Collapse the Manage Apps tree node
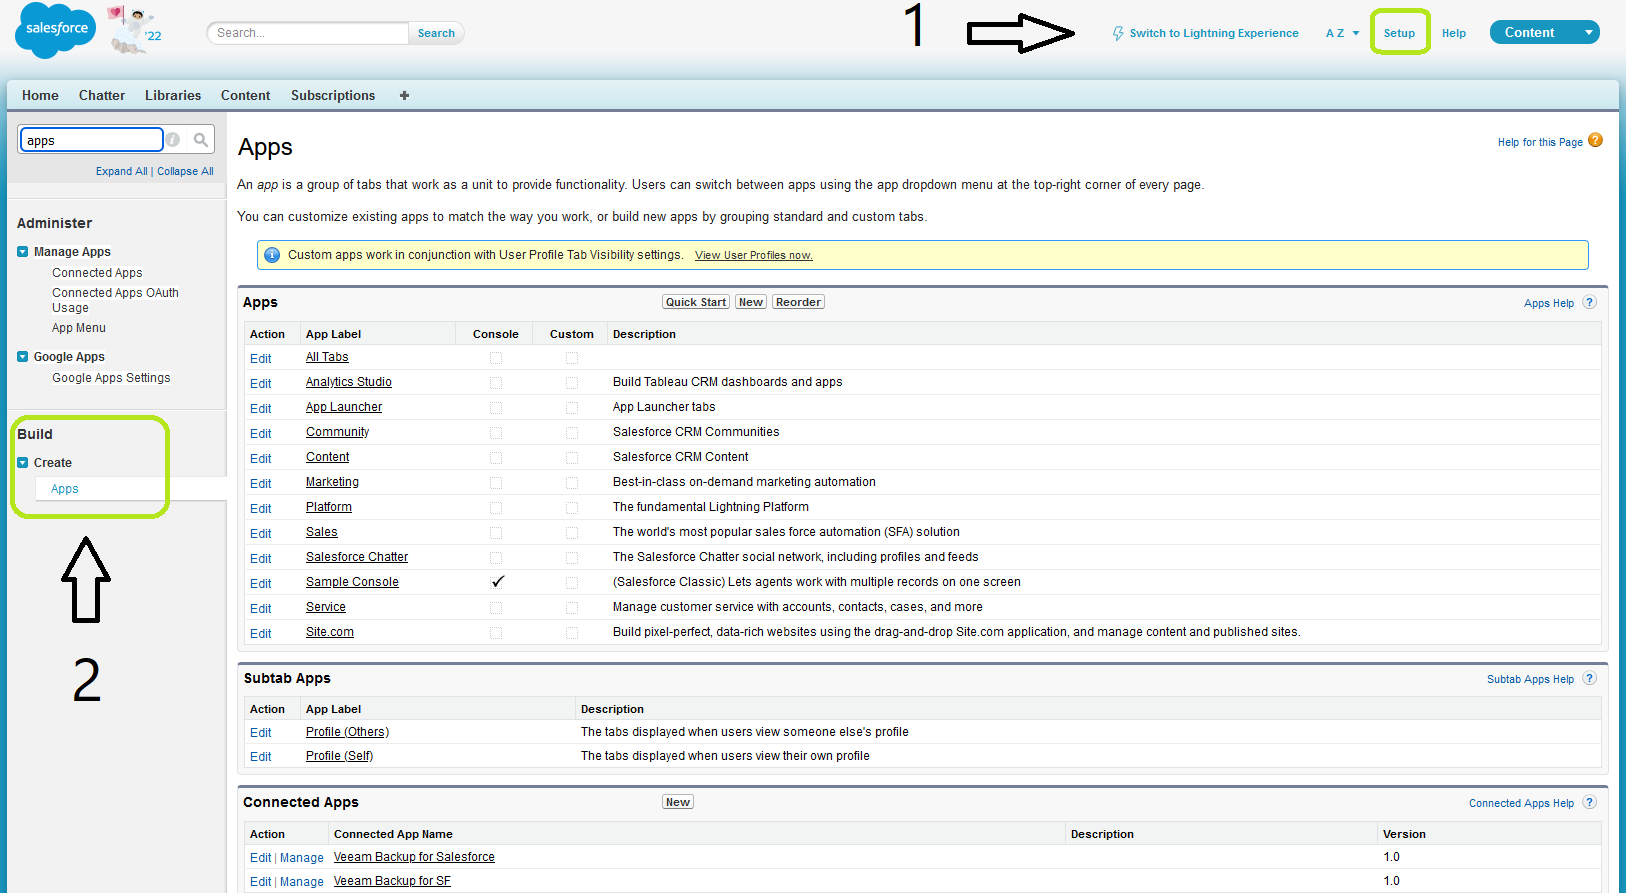The height and width of the screenshot is (893, 1626). click(23, 252)
